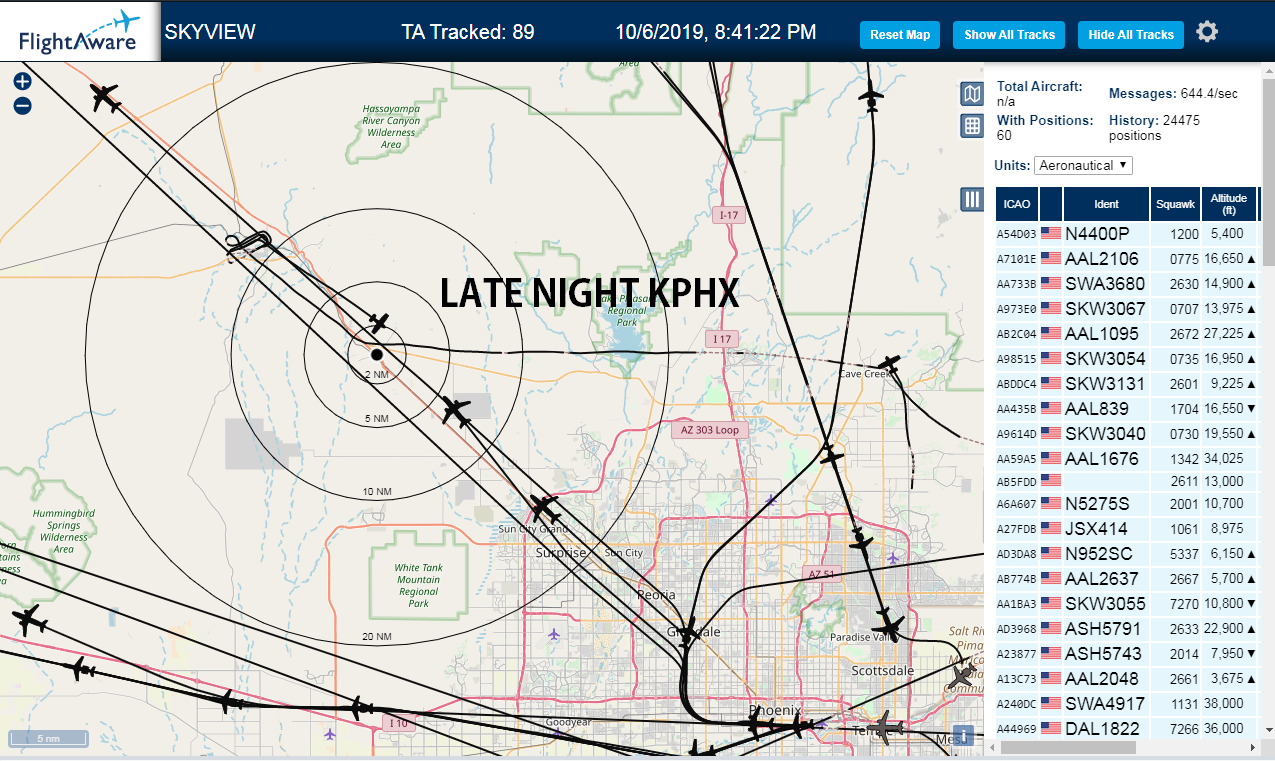
Task: Click the US flag for SWA3680
Action: coord(1051,284)
